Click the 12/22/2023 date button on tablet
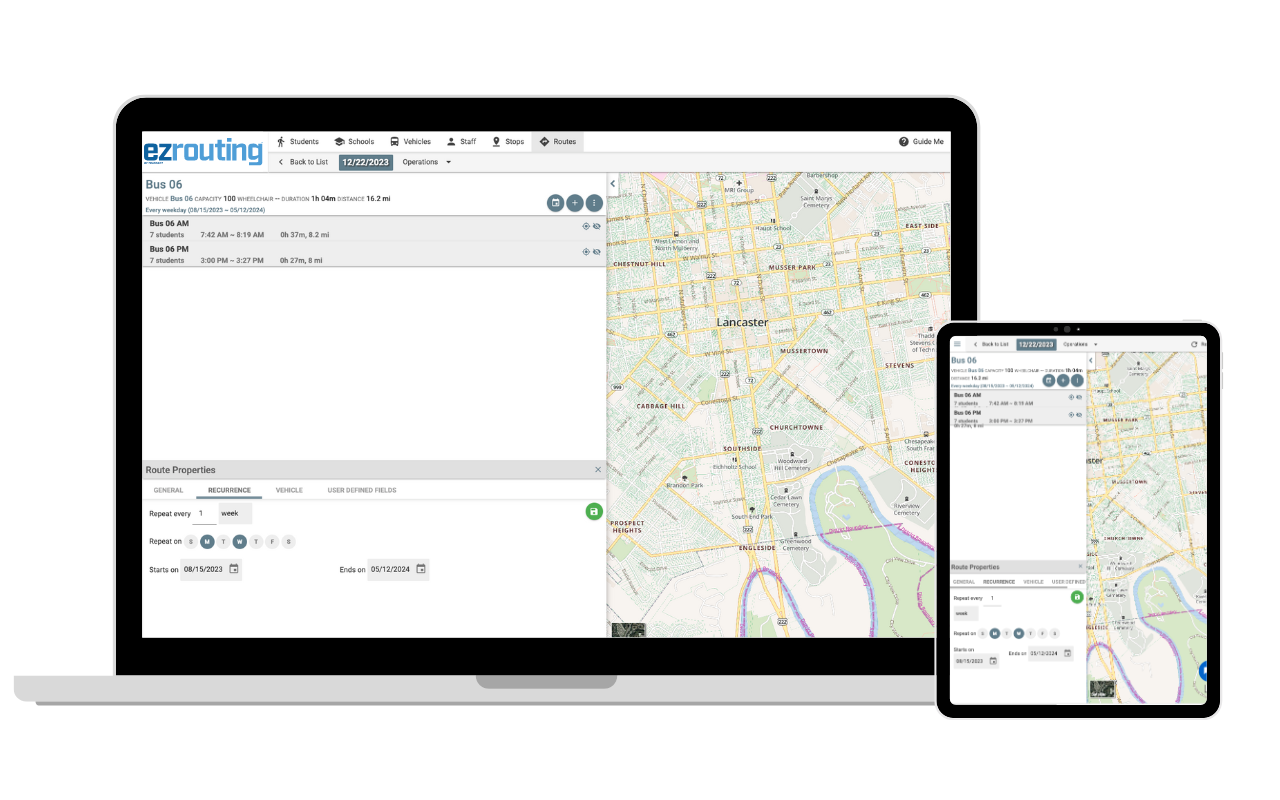The height and width of the screenshot is (800, 1280). point(1036,344)
